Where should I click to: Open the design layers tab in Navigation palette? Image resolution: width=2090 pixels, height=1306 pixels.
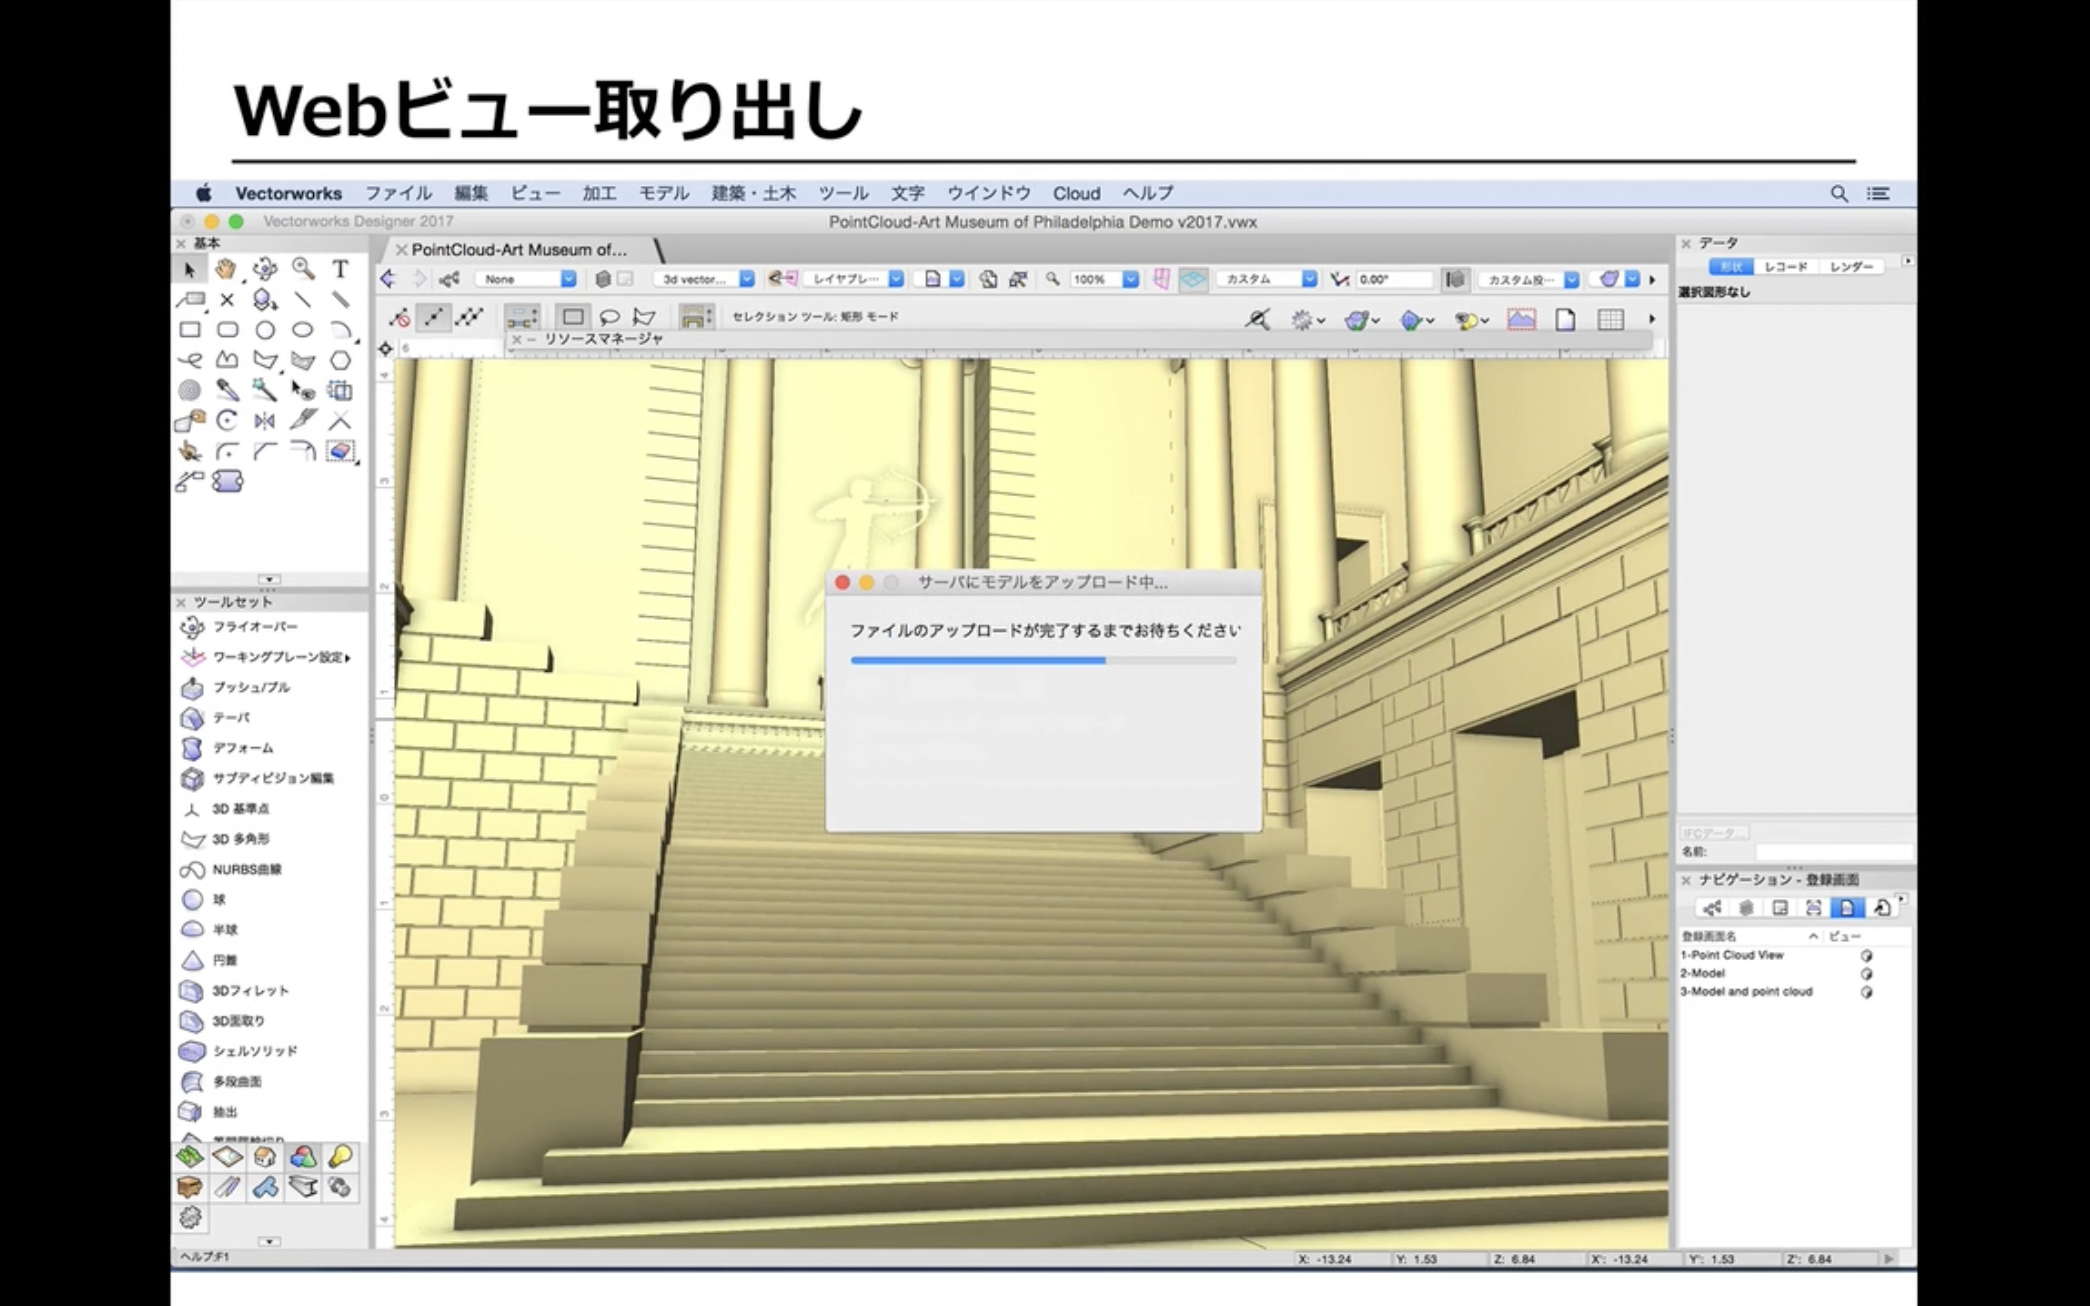(1746, 908)
